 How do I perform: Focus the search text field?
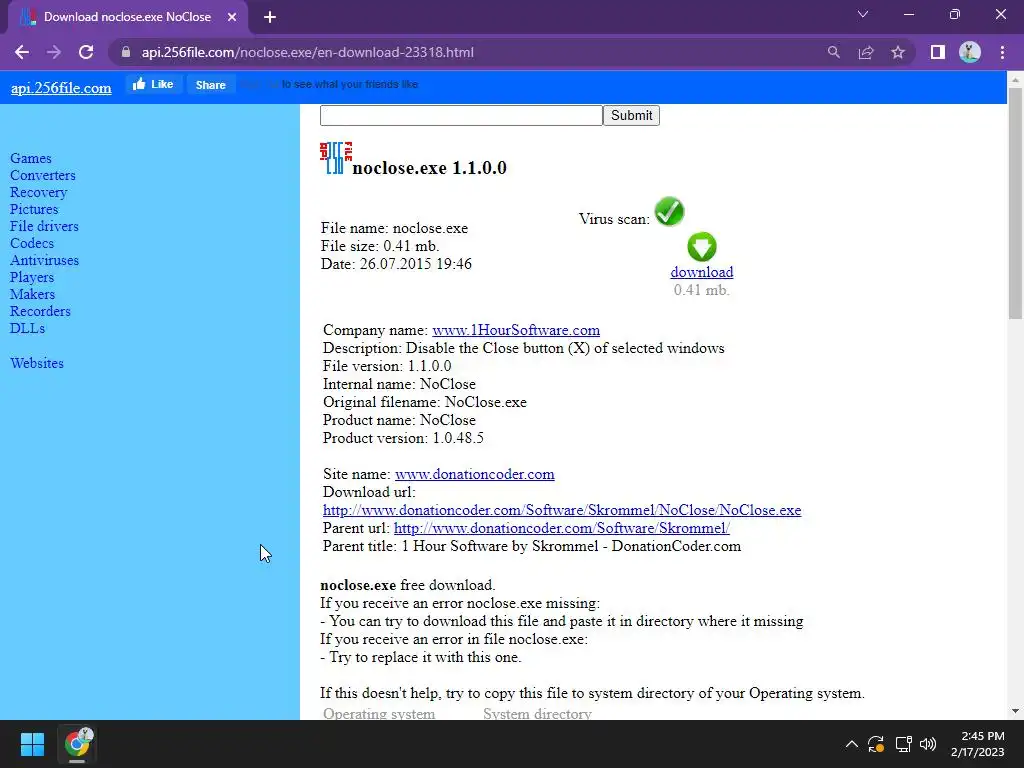click(x=461, y=116)
